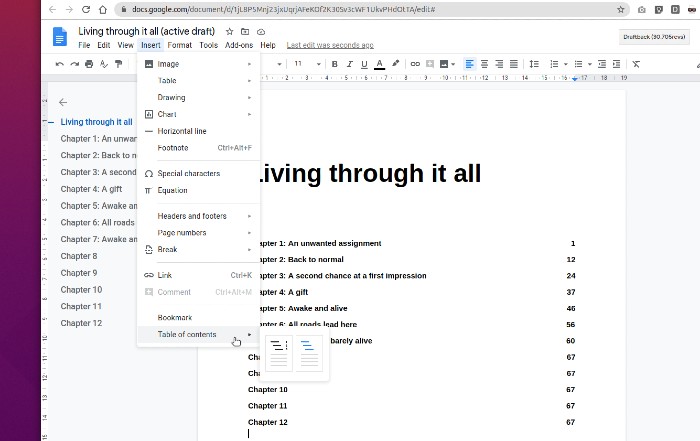Insert table of contents with page numbers
Screen dimensions: 700x441
coord(279,354)
